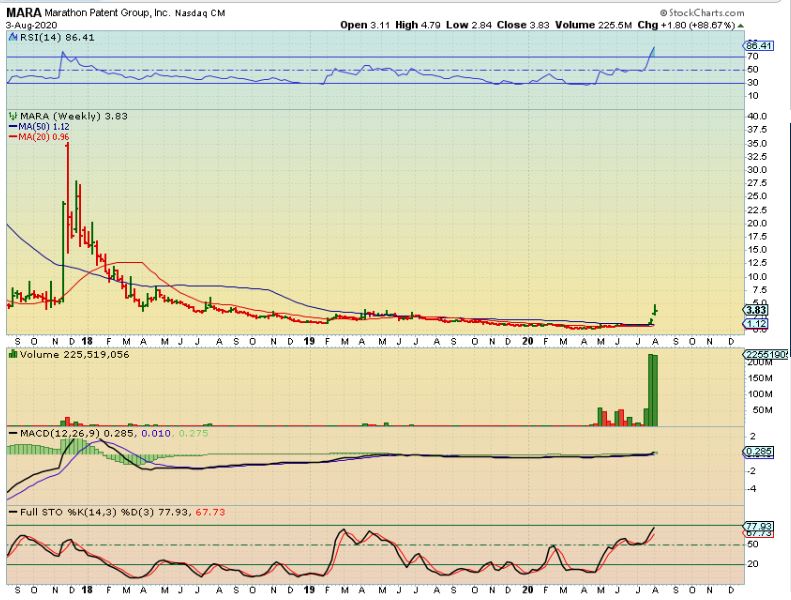Viewport: 791px width, 600px height.
Task: Click the volume value tag on right axis
Action: click(x=765, y=355)
